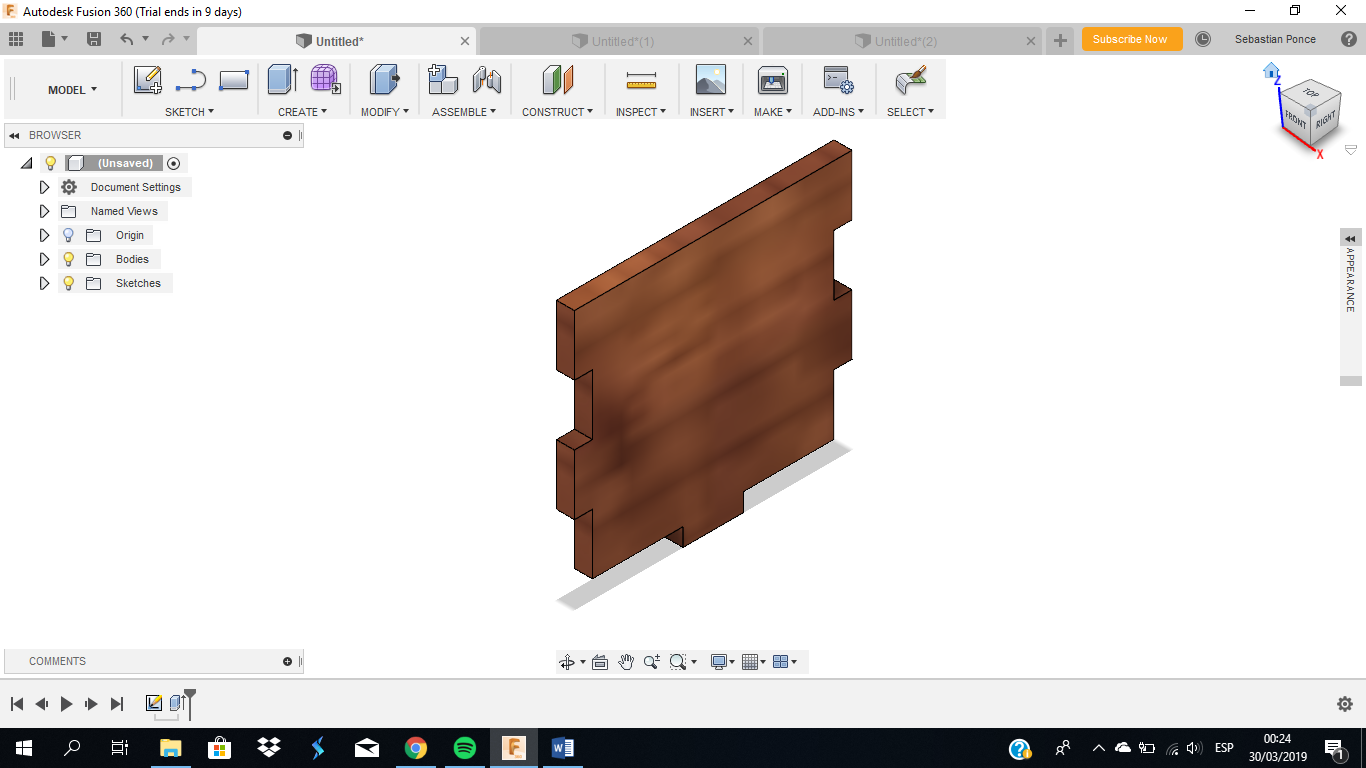Select the Press Pull modify icon
The image size is (1366, 768).
[384, 80]
